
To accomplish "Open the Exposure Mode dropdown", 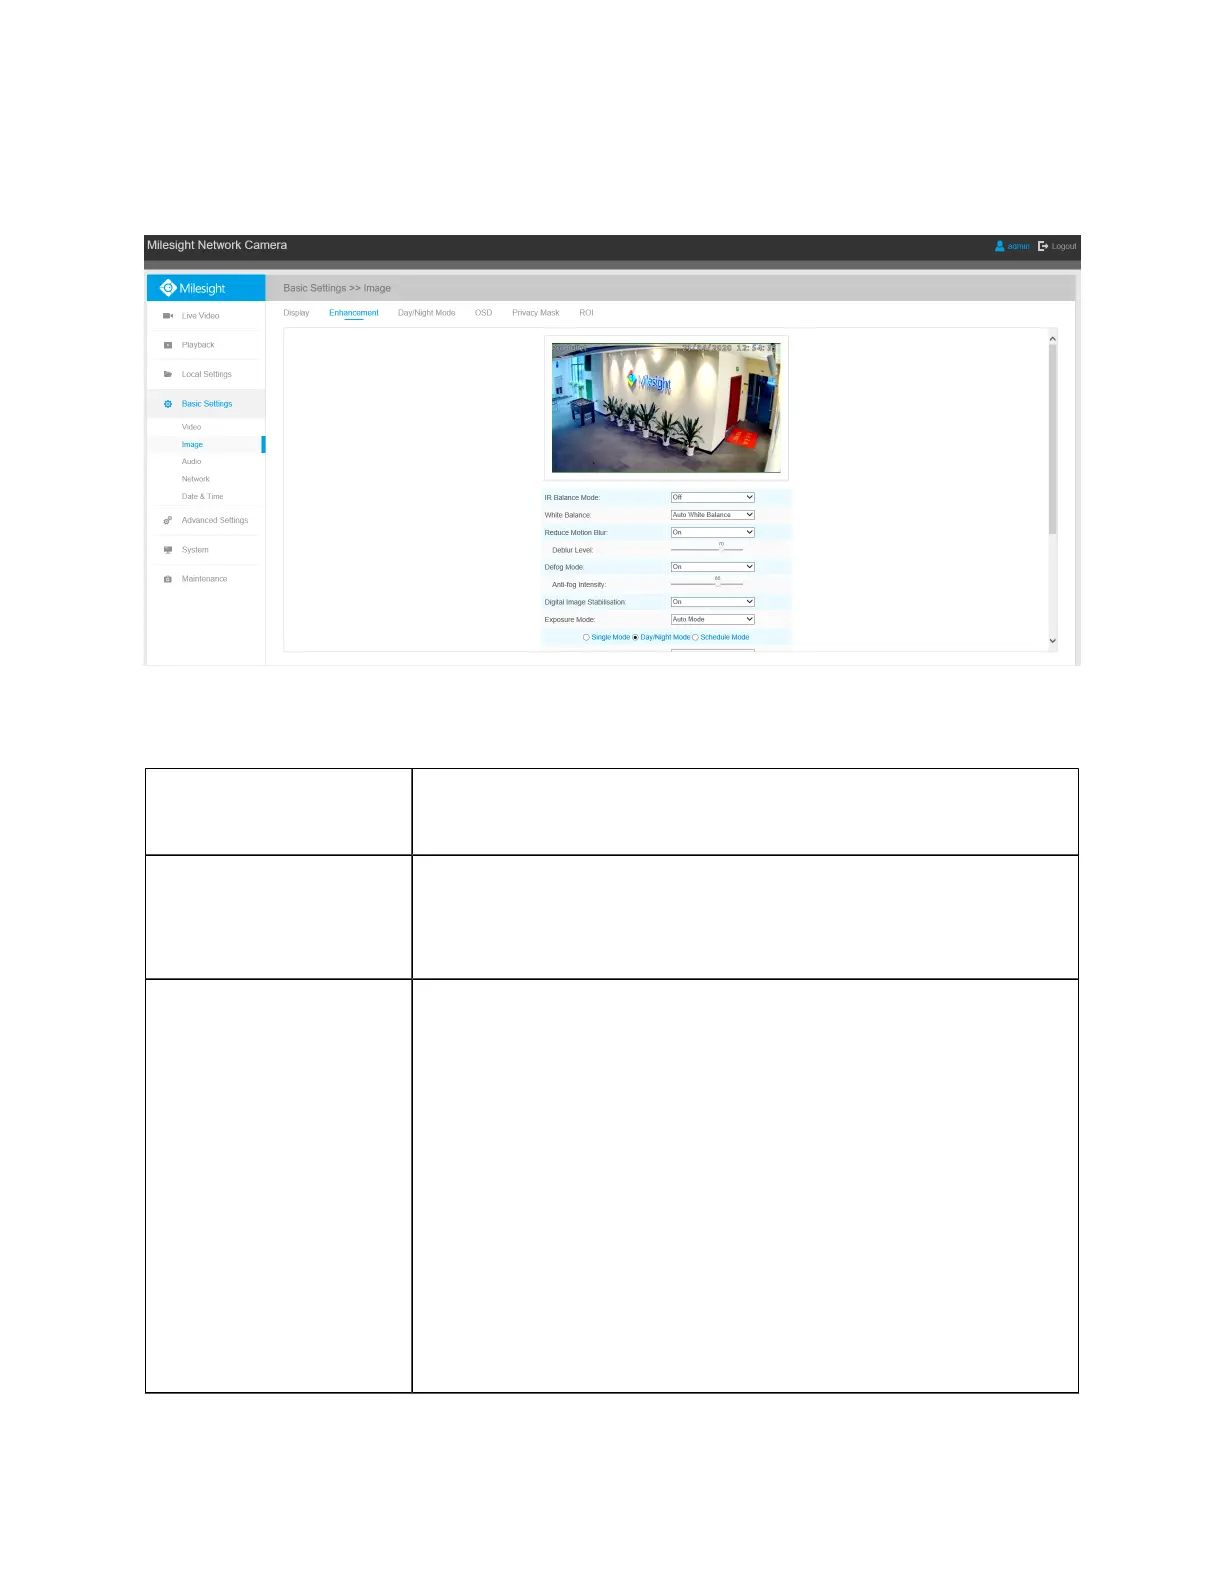I will pos(712,620).
